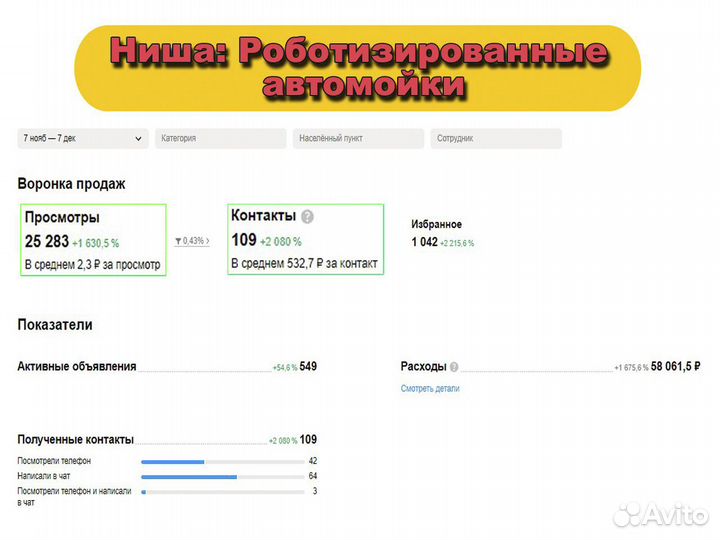Screen dimensions: 720x540
Task: Click the help icon next to Расходы
Action: (x=454, y=367)
